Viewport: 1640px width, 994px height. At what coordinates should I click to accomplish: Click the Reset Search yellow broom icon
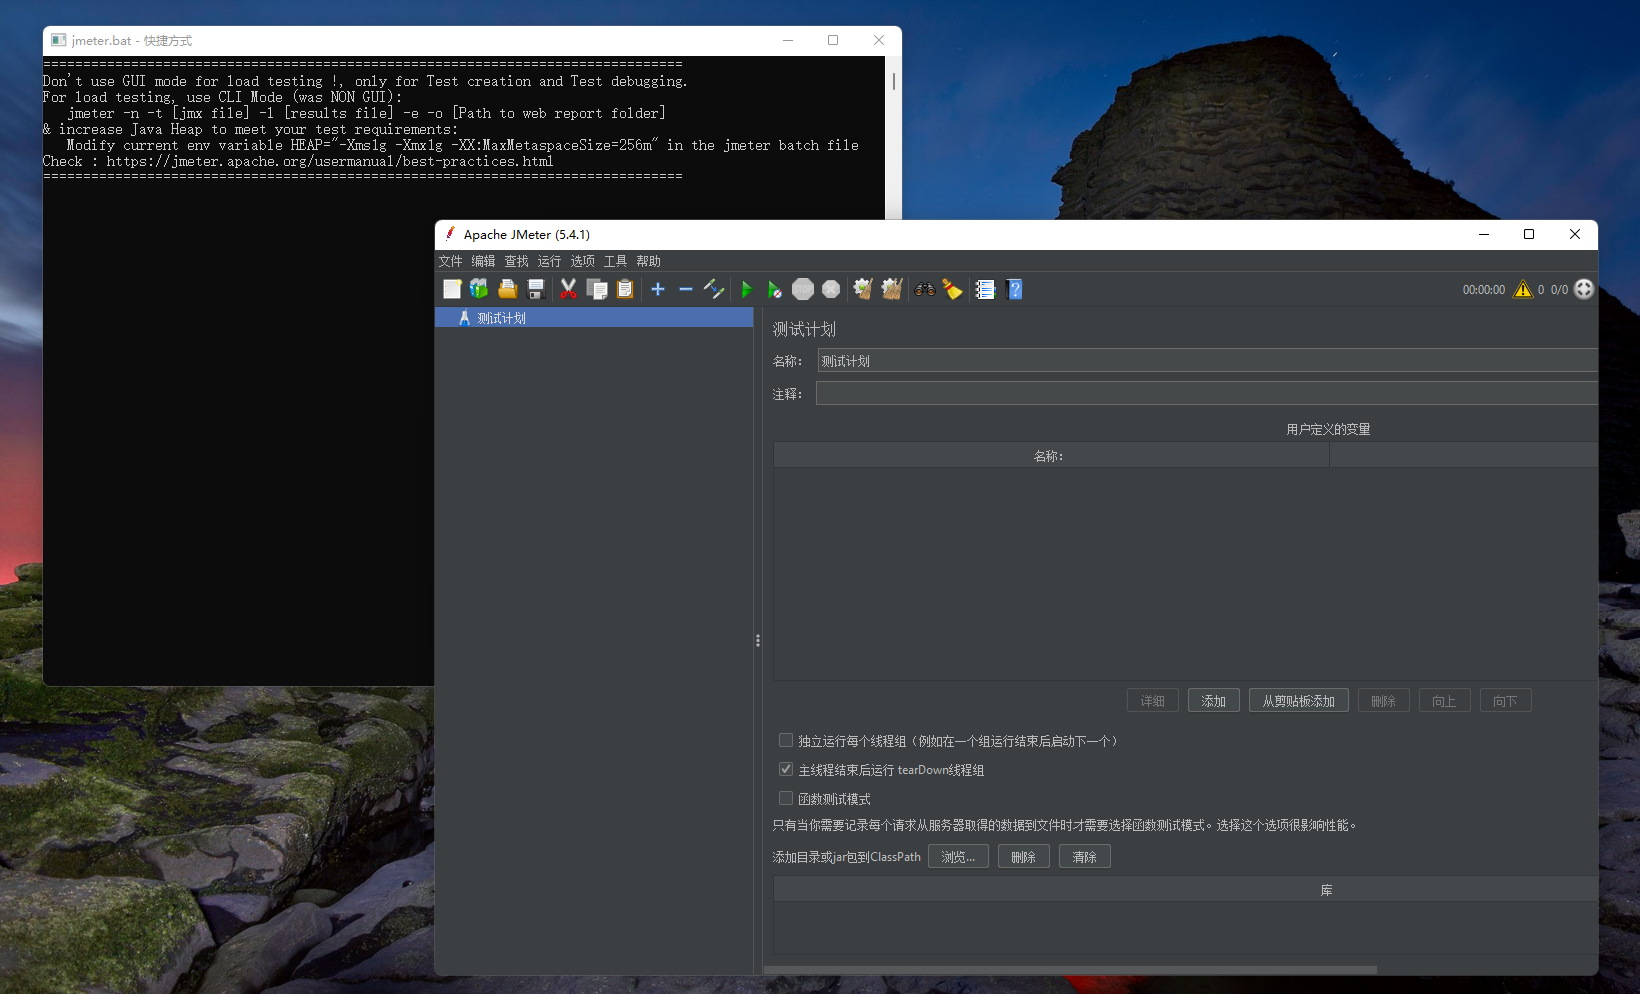(952, 289)
